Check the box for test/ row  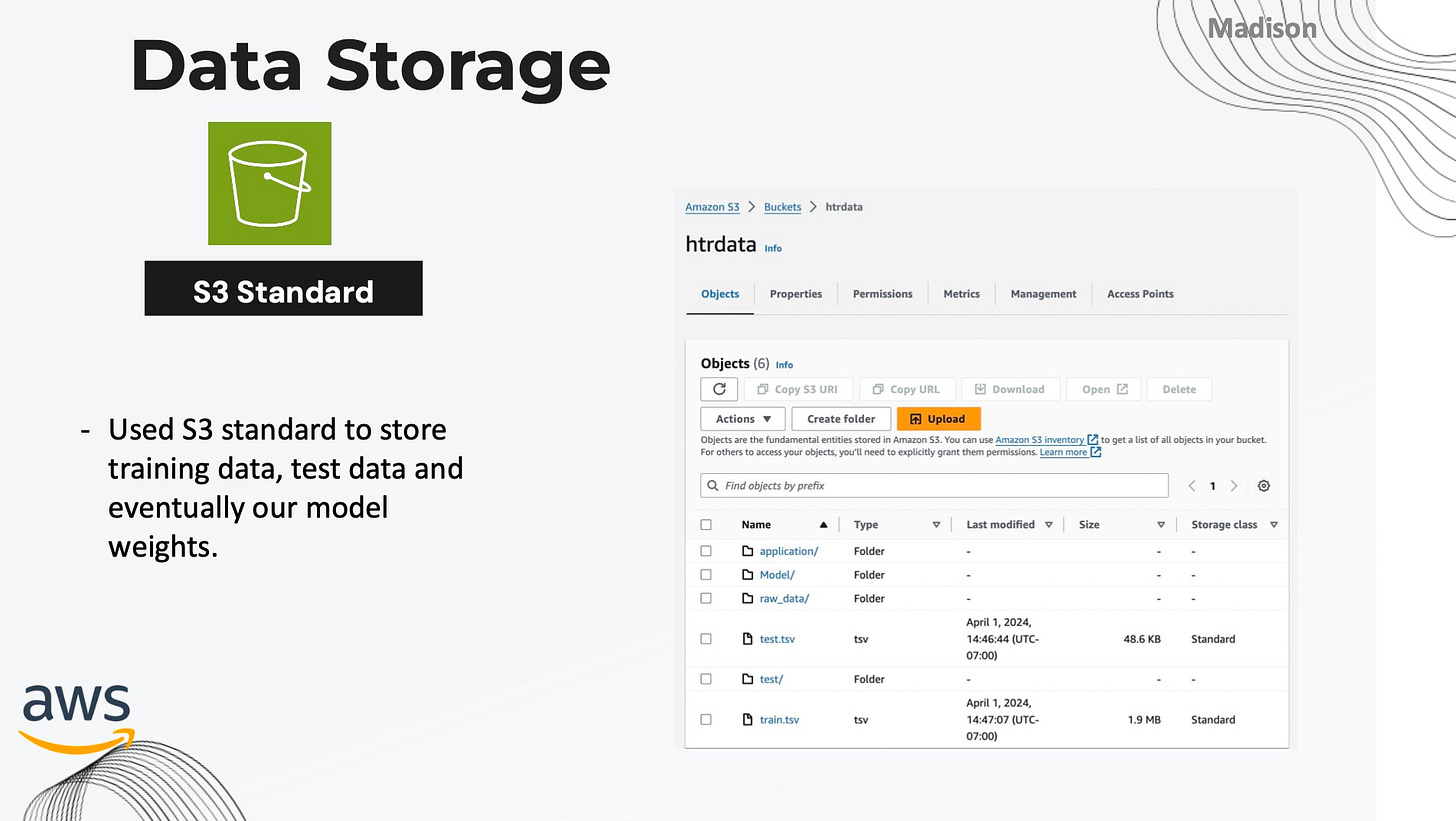[x=706, y=679]
